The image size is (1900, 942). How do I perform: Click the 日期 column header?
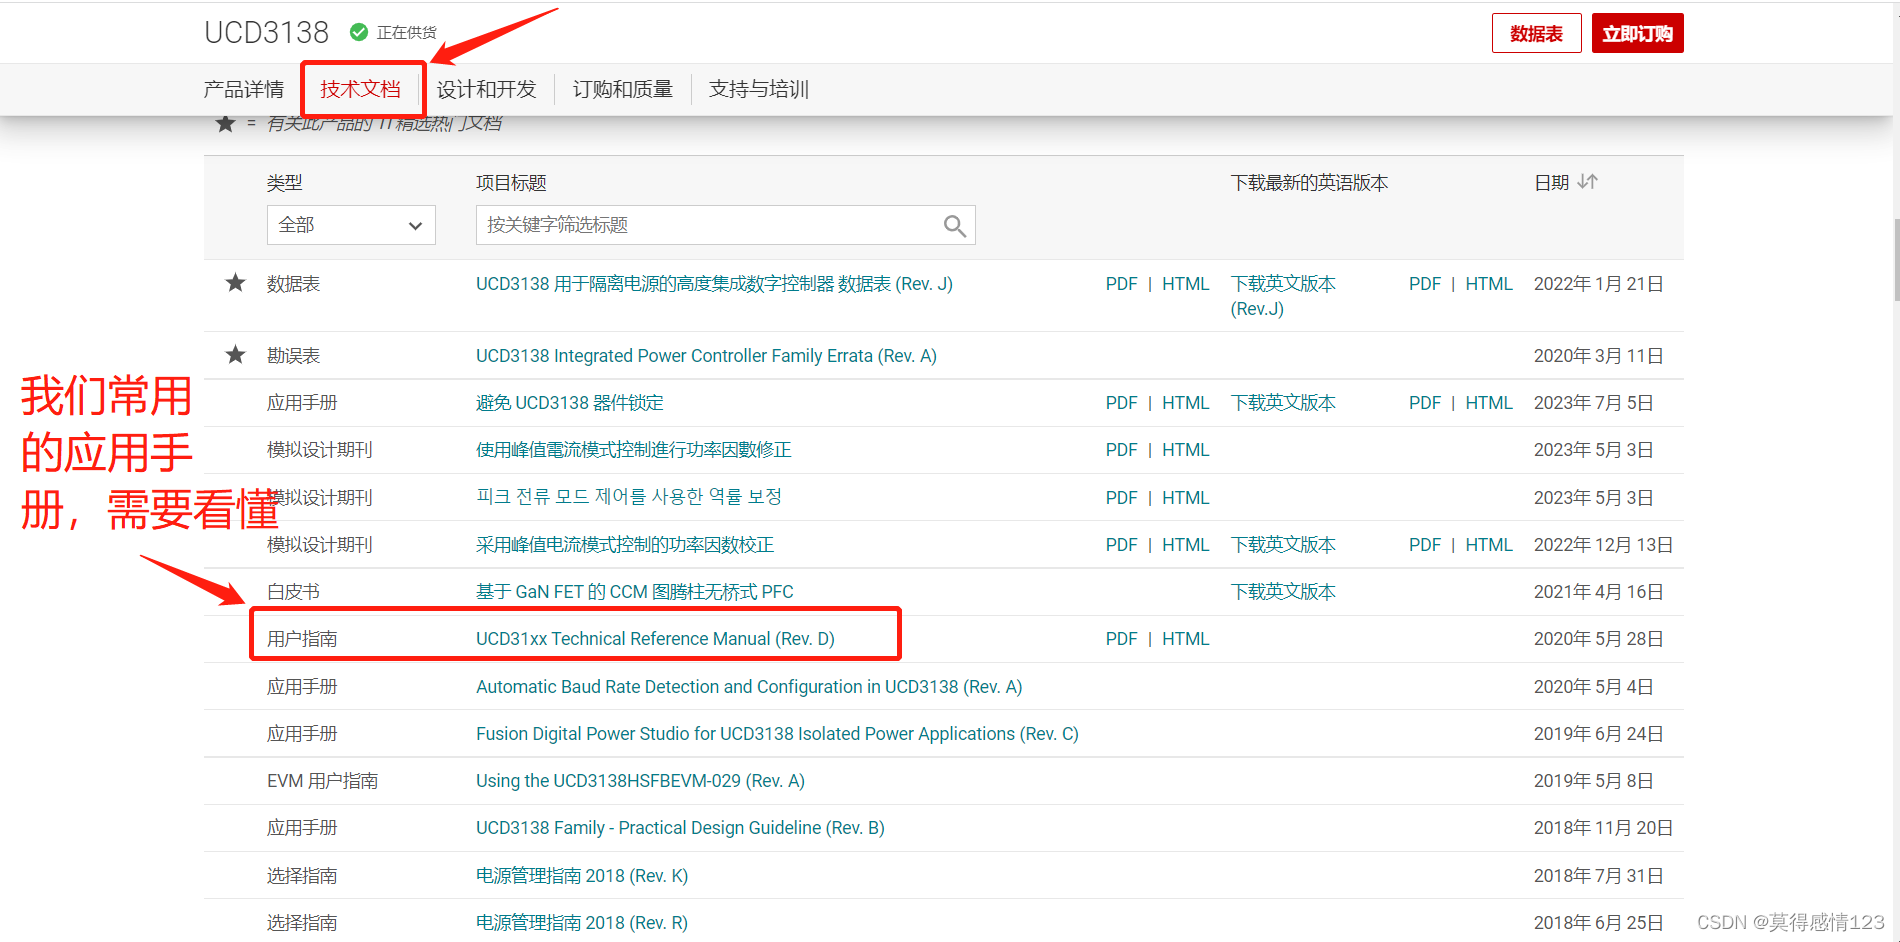coord(1551,183)
